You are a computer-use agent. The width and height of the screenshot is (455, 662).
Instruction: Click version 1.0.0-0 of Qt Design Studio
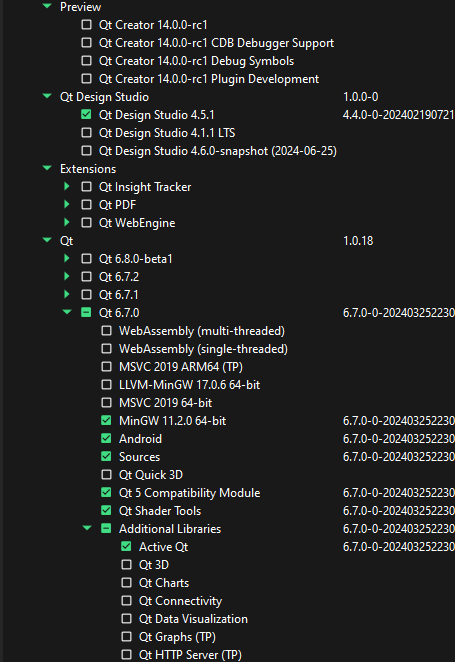point(360,97)
